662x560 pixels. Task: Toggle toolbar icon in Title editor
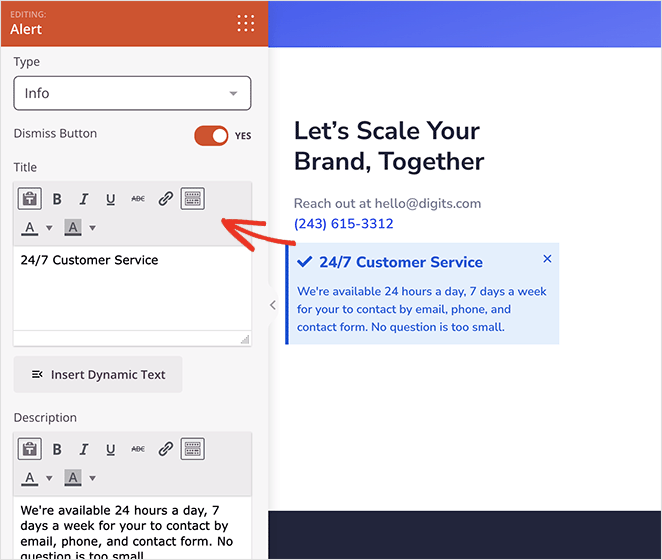pos(193,198)
